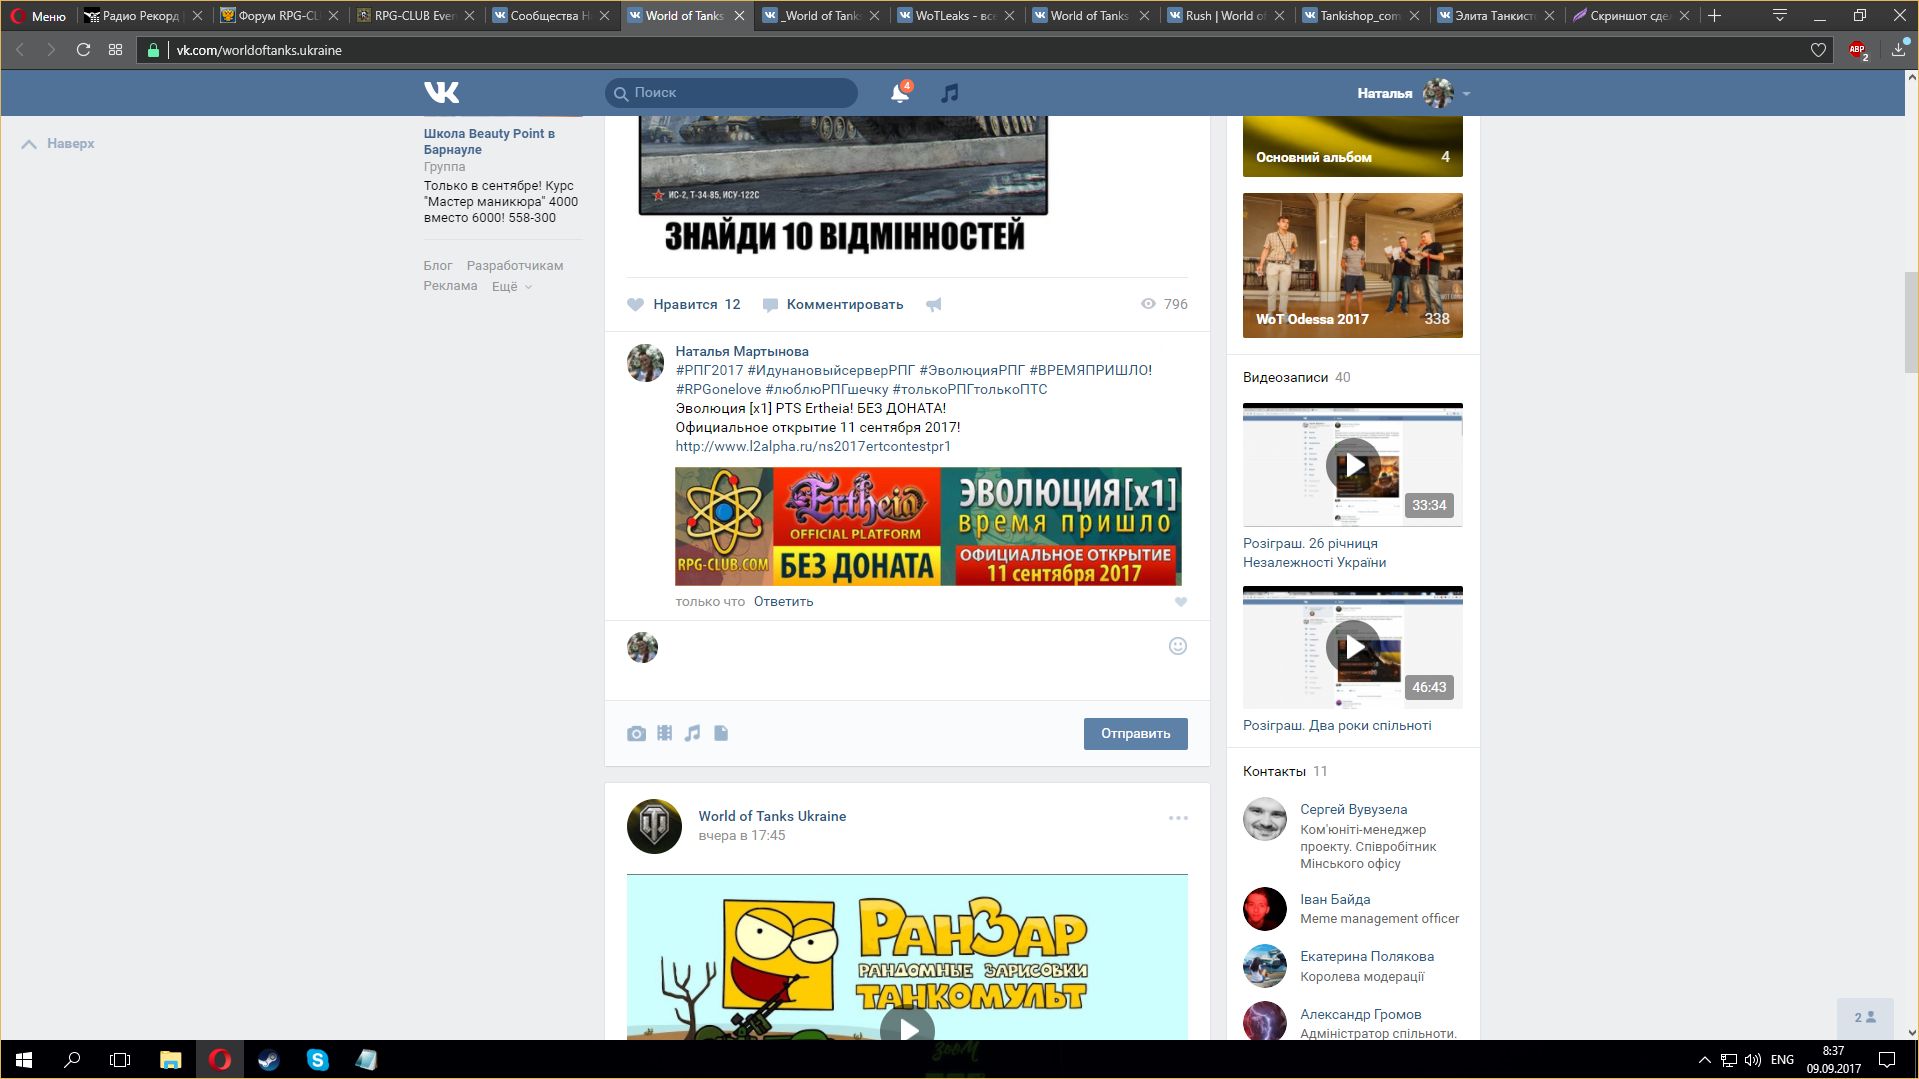Click the browser address bar URL
The image size is (1919, 1079).
pyautogui.click(x=259, y=50)
